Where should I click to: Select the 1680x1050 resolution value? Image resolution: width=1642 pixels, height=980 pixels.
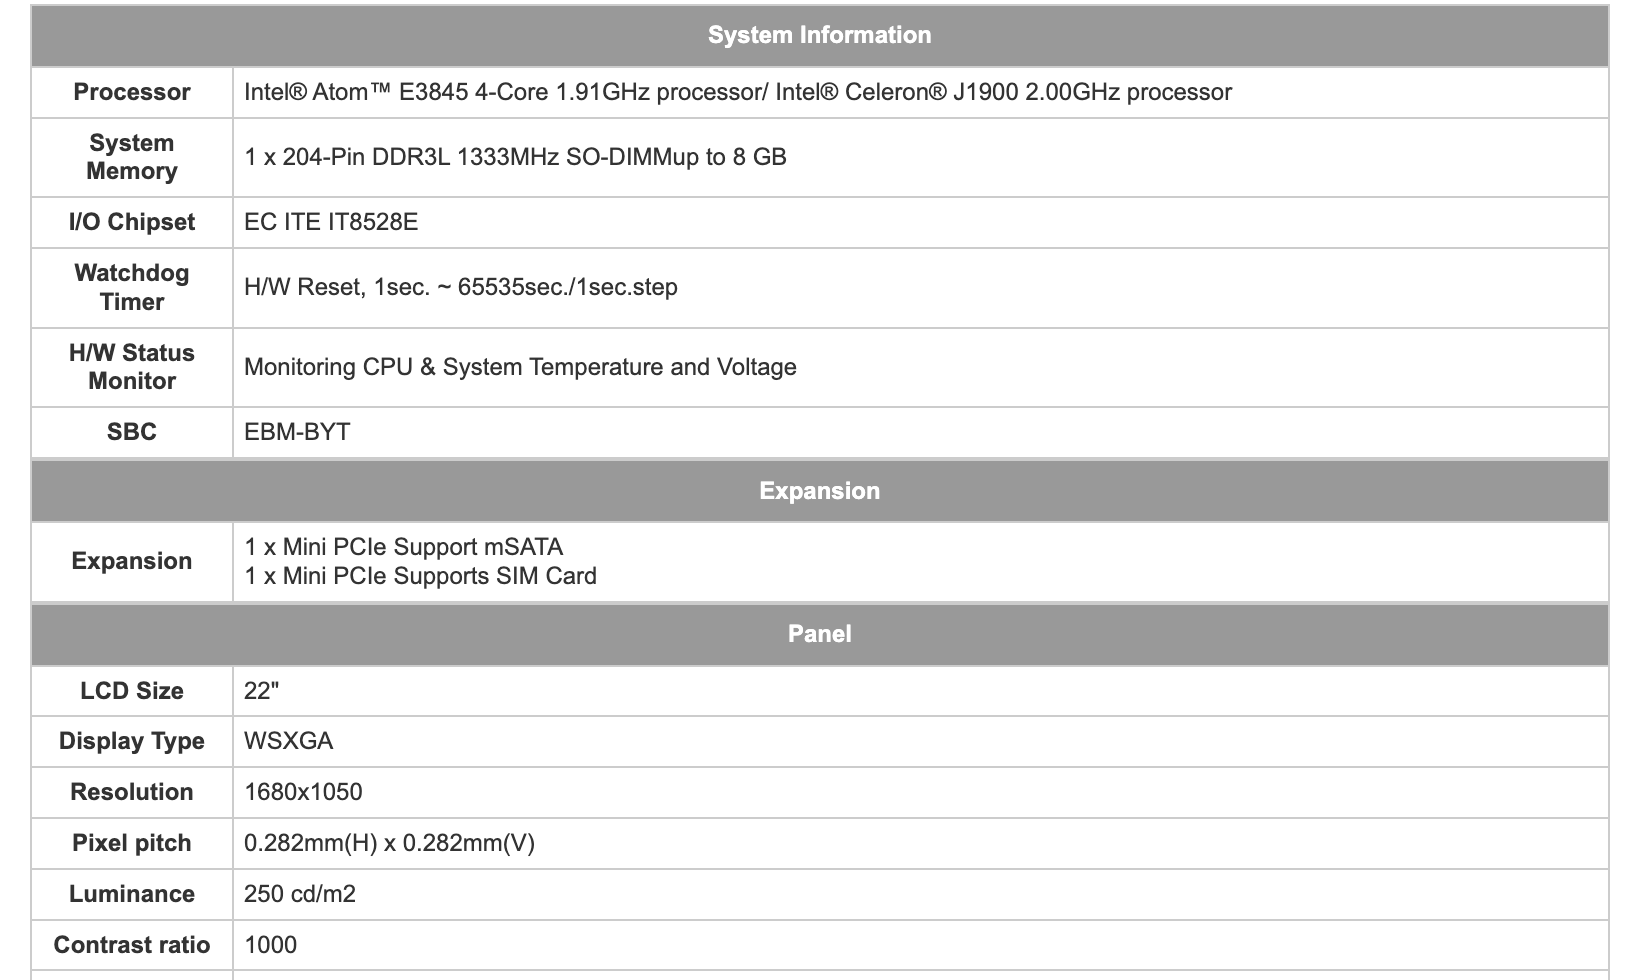303,792
